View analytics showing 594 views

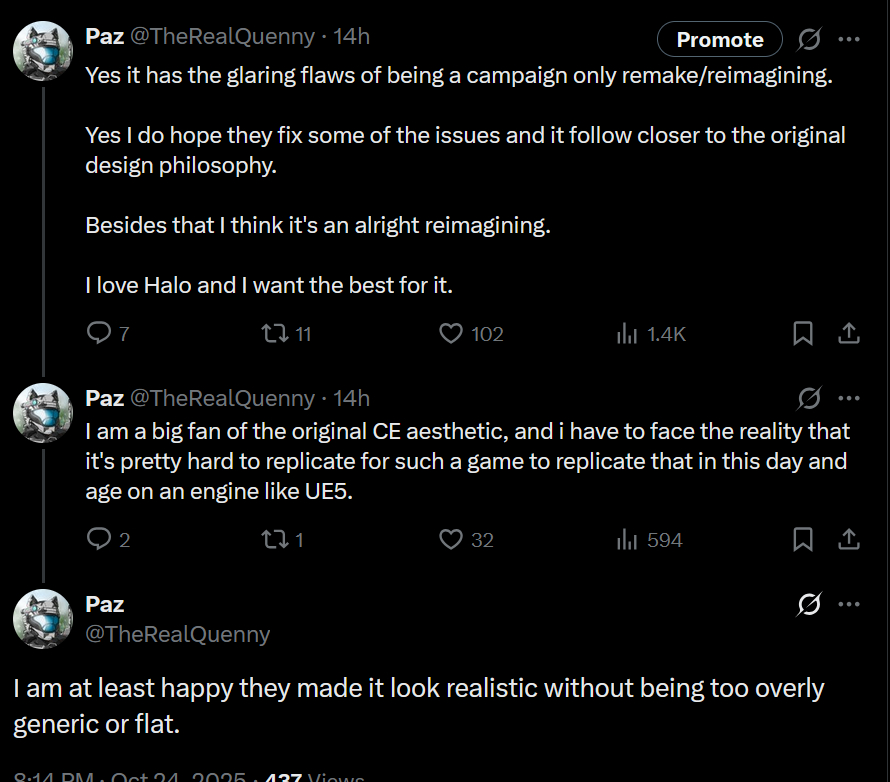[628, 540]
